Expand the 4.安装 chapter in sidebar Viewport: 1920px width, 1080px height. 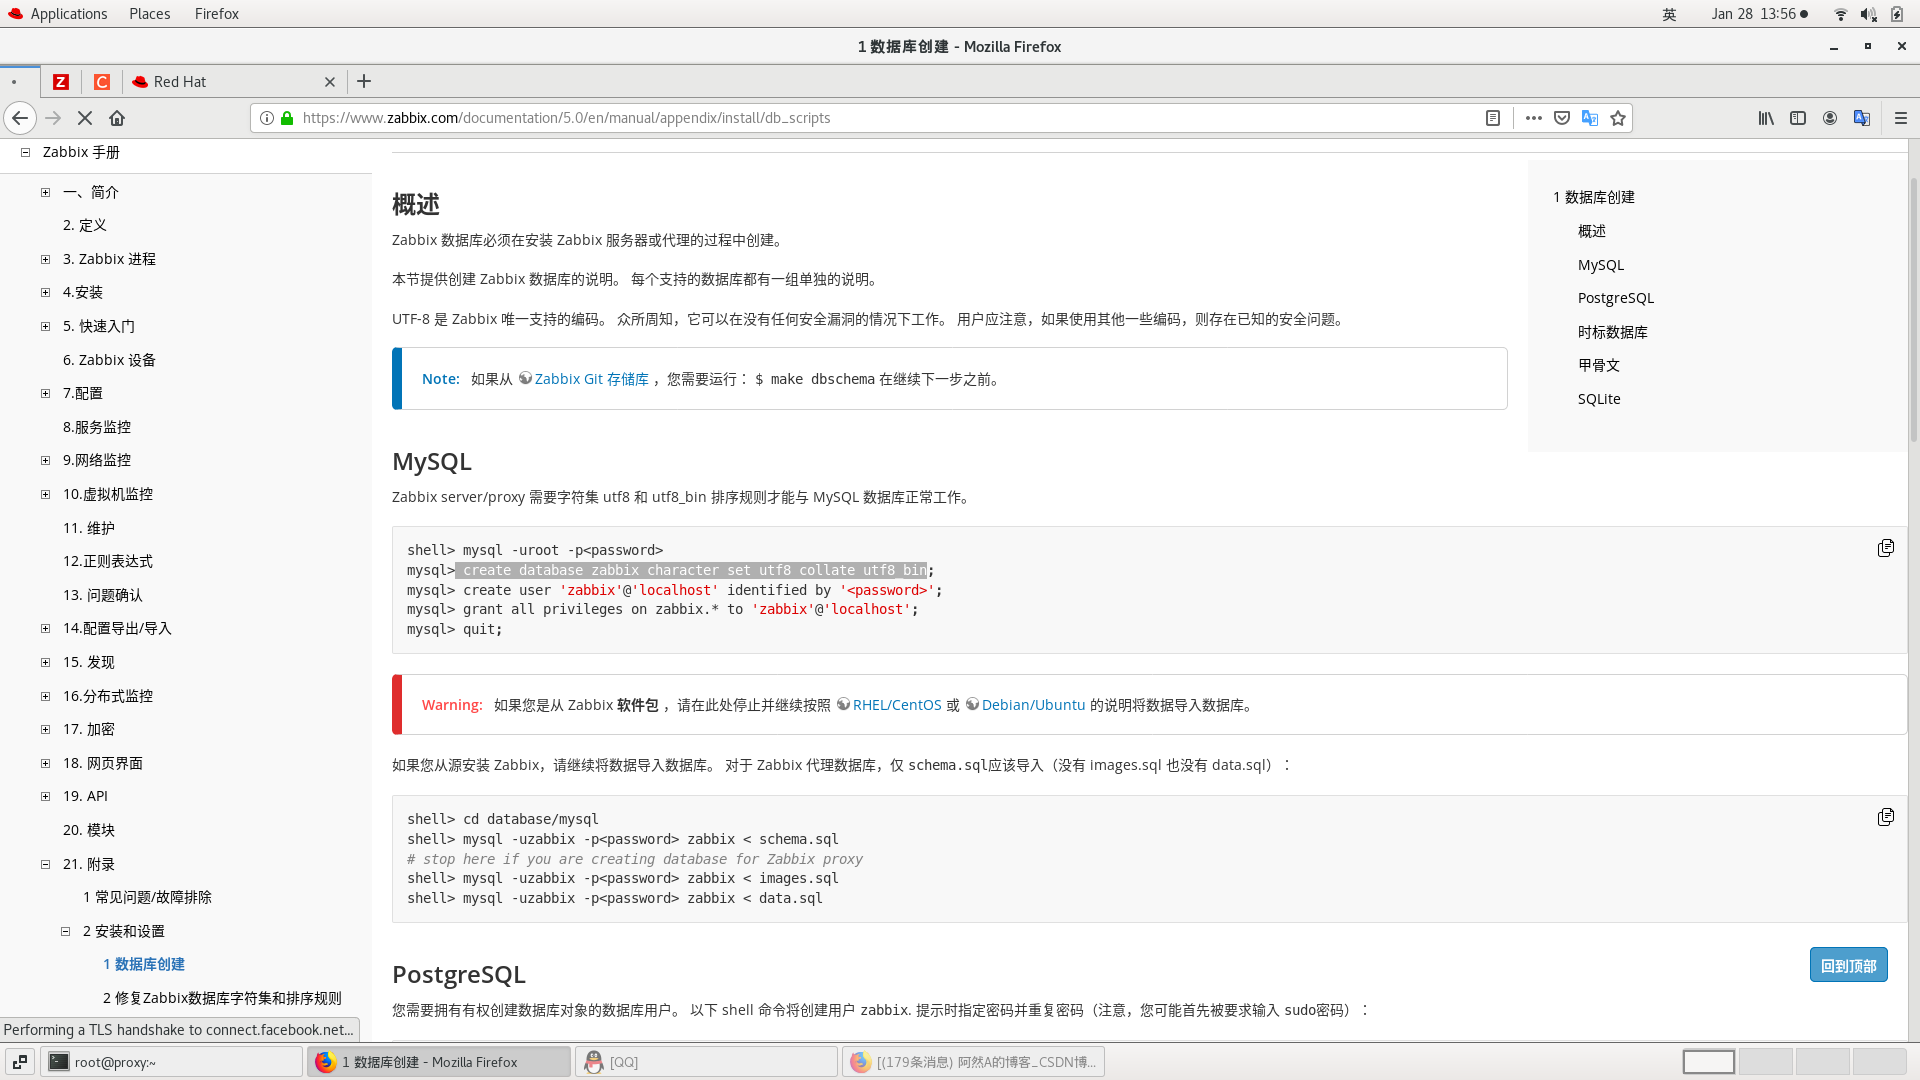[45, 292]
